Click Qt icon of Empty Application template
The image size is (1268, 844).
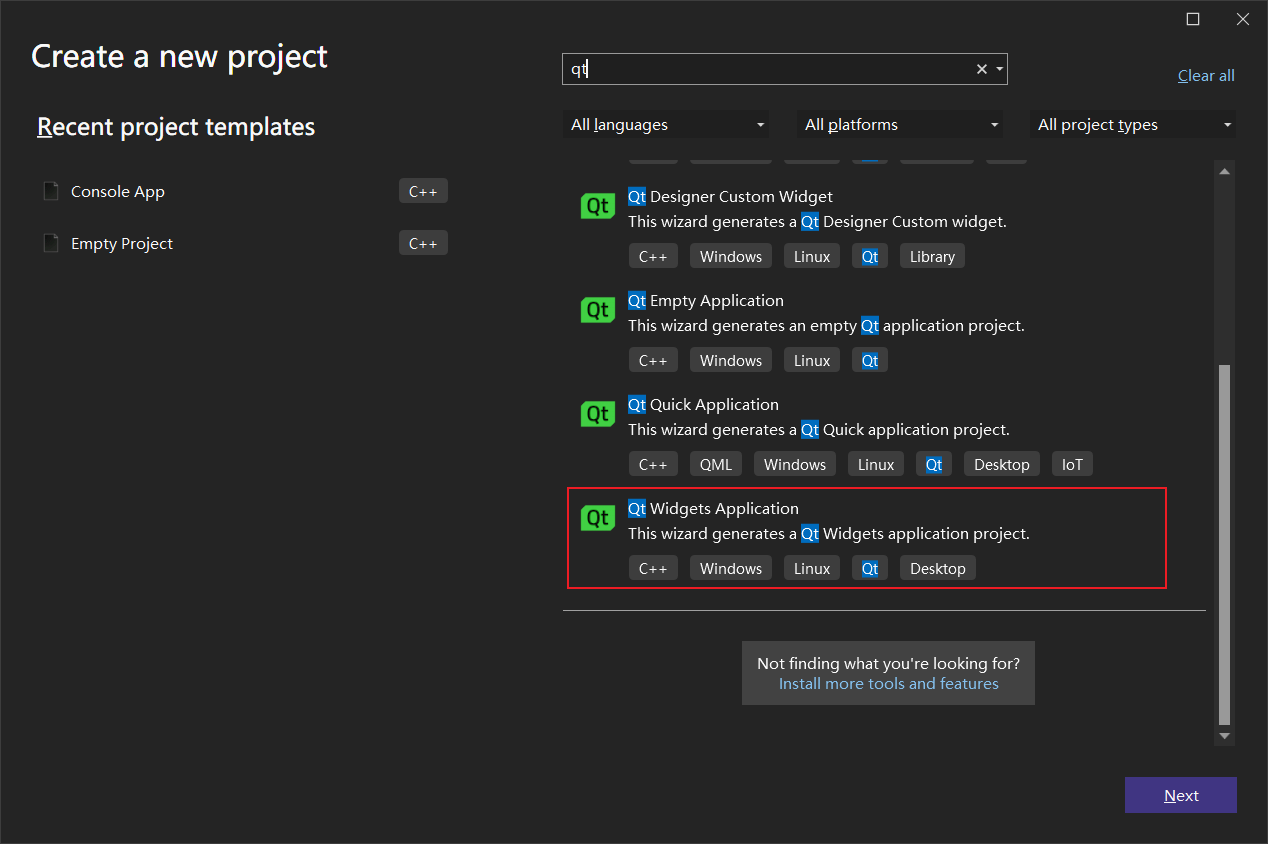tap(598, 310)
